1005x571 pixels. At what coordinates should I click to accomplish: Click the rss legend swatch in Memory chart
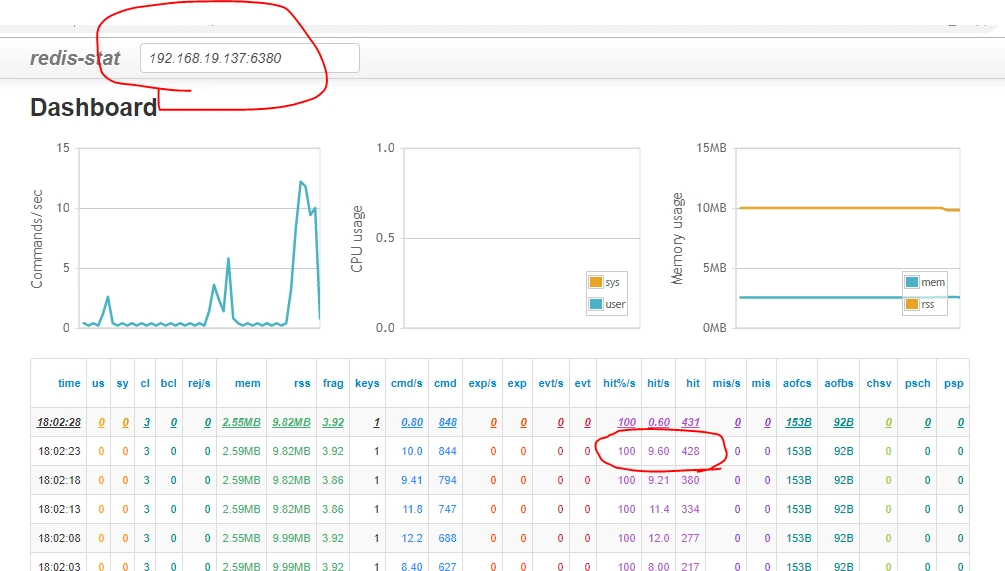[911, 304]
